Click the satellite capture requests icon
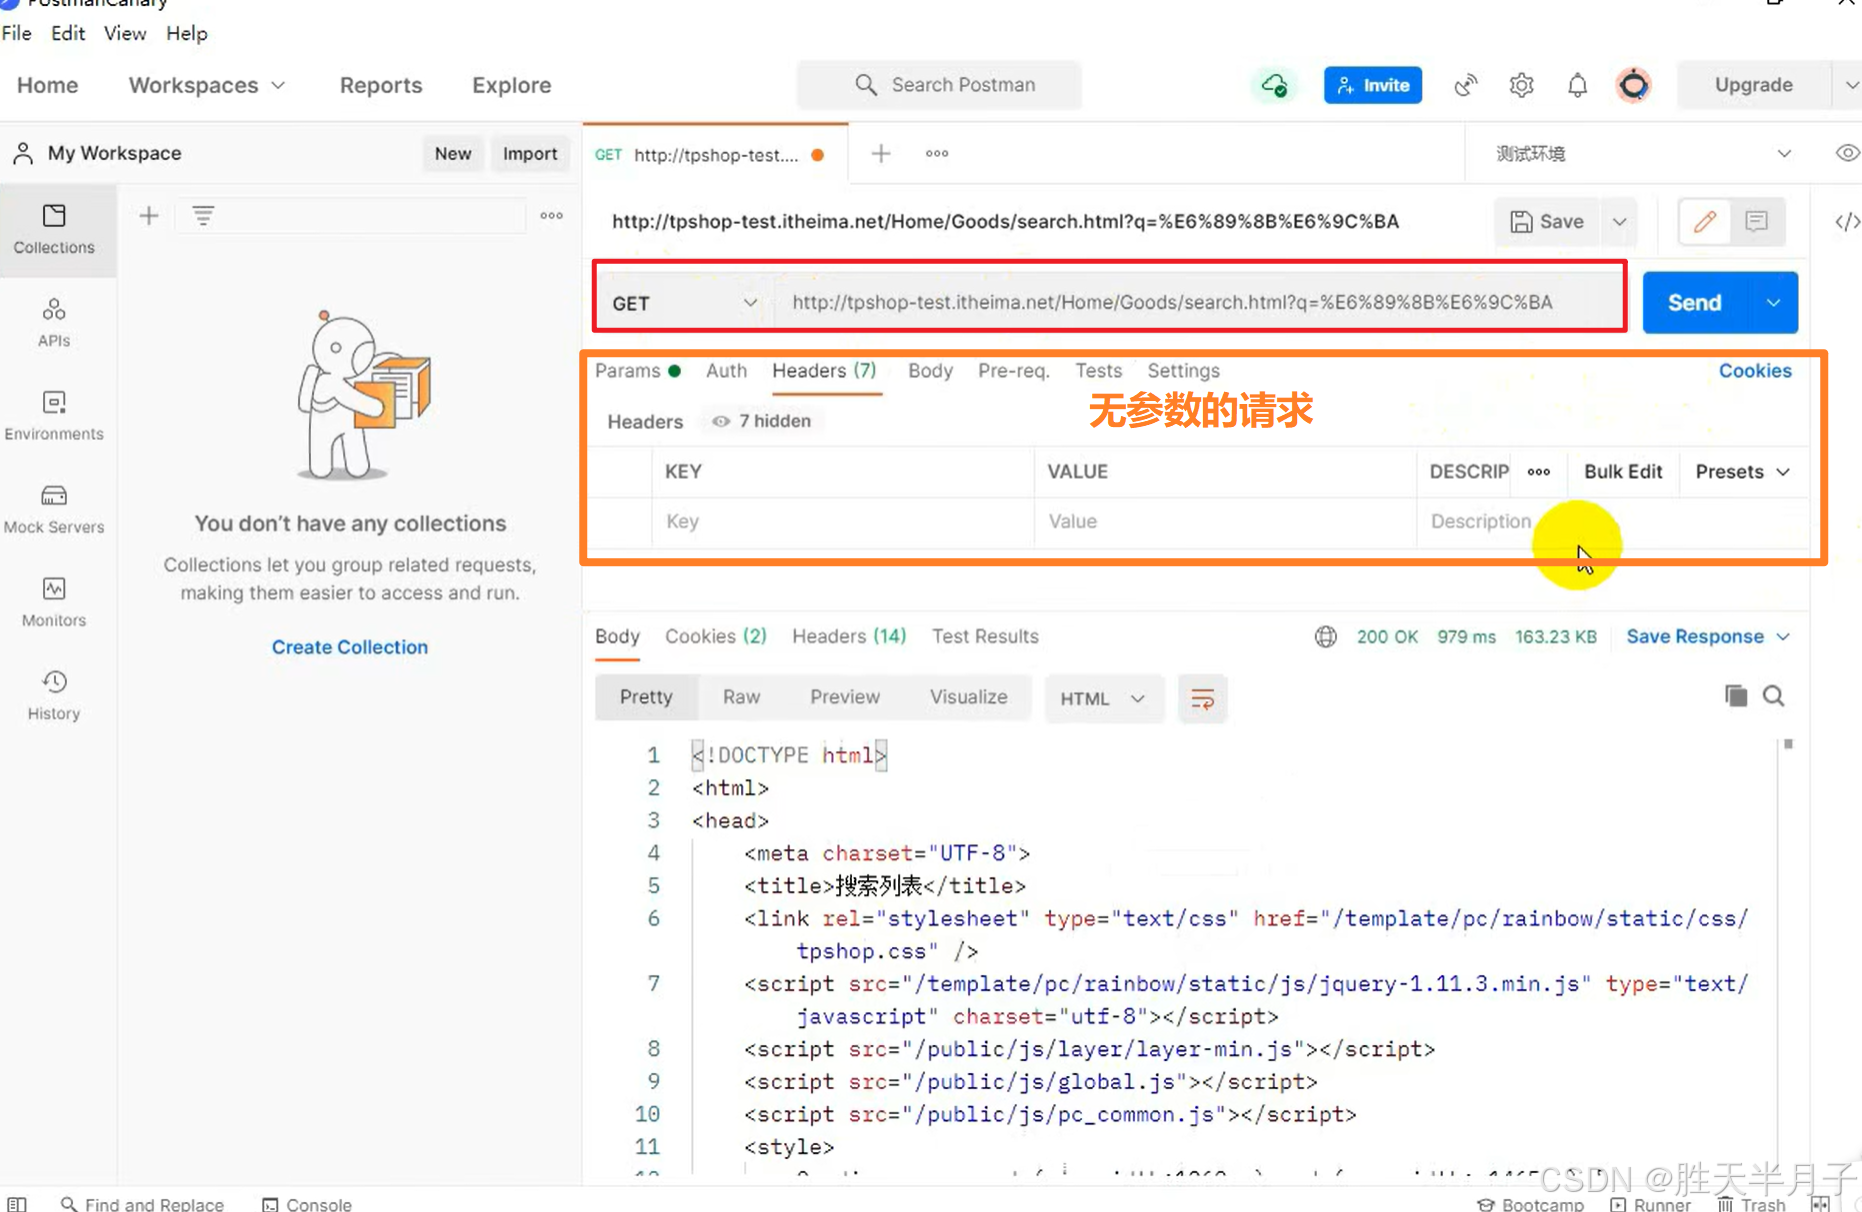1862x1212 pixels. (x=1466, y=85)
